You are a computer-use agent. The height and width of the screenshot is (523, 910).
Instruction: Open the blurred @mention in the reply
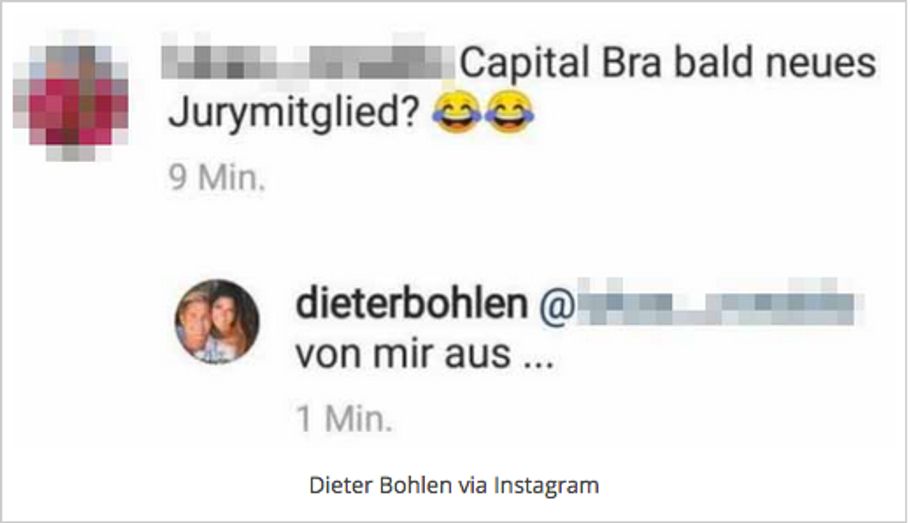pyautogui.click(x=720, y=303)
